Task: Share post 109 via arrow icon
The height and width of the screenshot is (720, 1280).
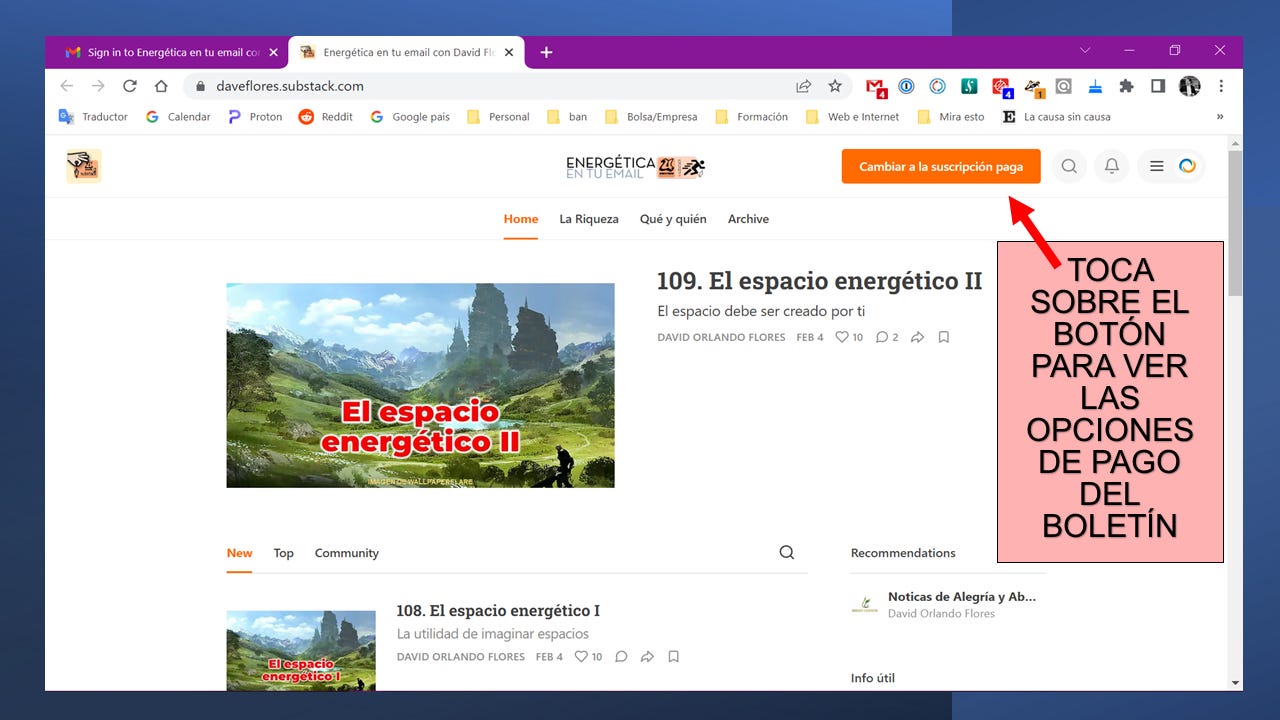Action: click(x=917, y=337)
